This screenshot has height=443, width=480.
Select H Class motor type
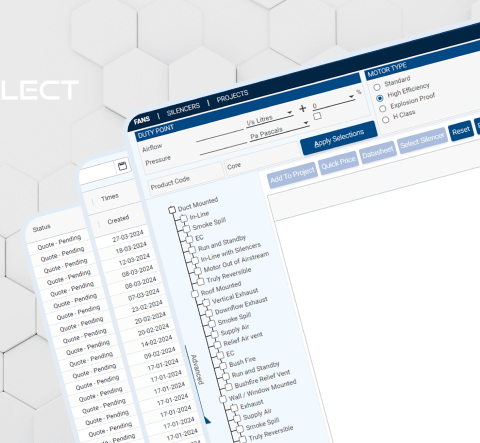(x=386, y=120)
